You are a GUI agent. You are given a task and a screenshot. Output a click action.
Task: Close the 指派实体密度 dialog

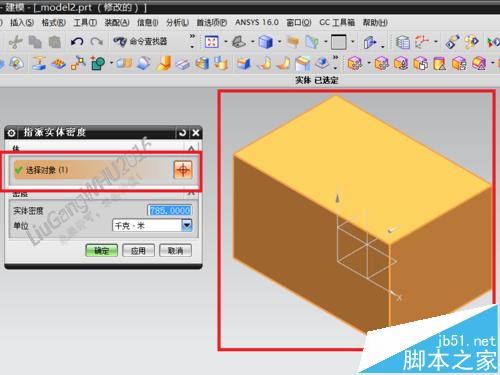(x=196, y=133)
